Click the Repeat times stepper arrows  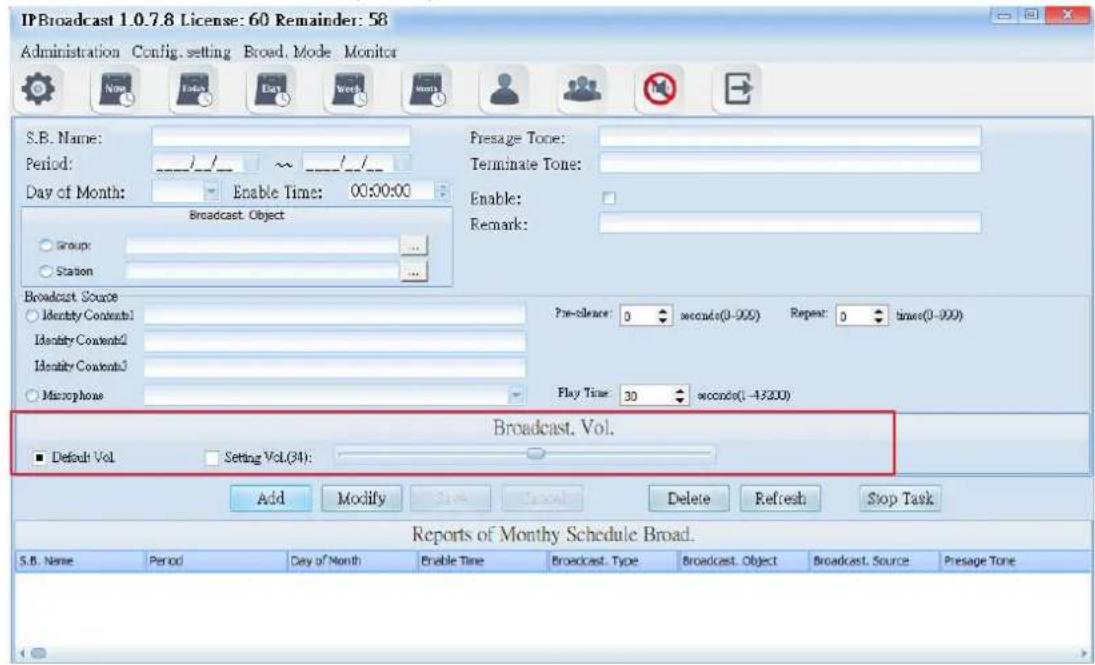click(x=880, y=316)
